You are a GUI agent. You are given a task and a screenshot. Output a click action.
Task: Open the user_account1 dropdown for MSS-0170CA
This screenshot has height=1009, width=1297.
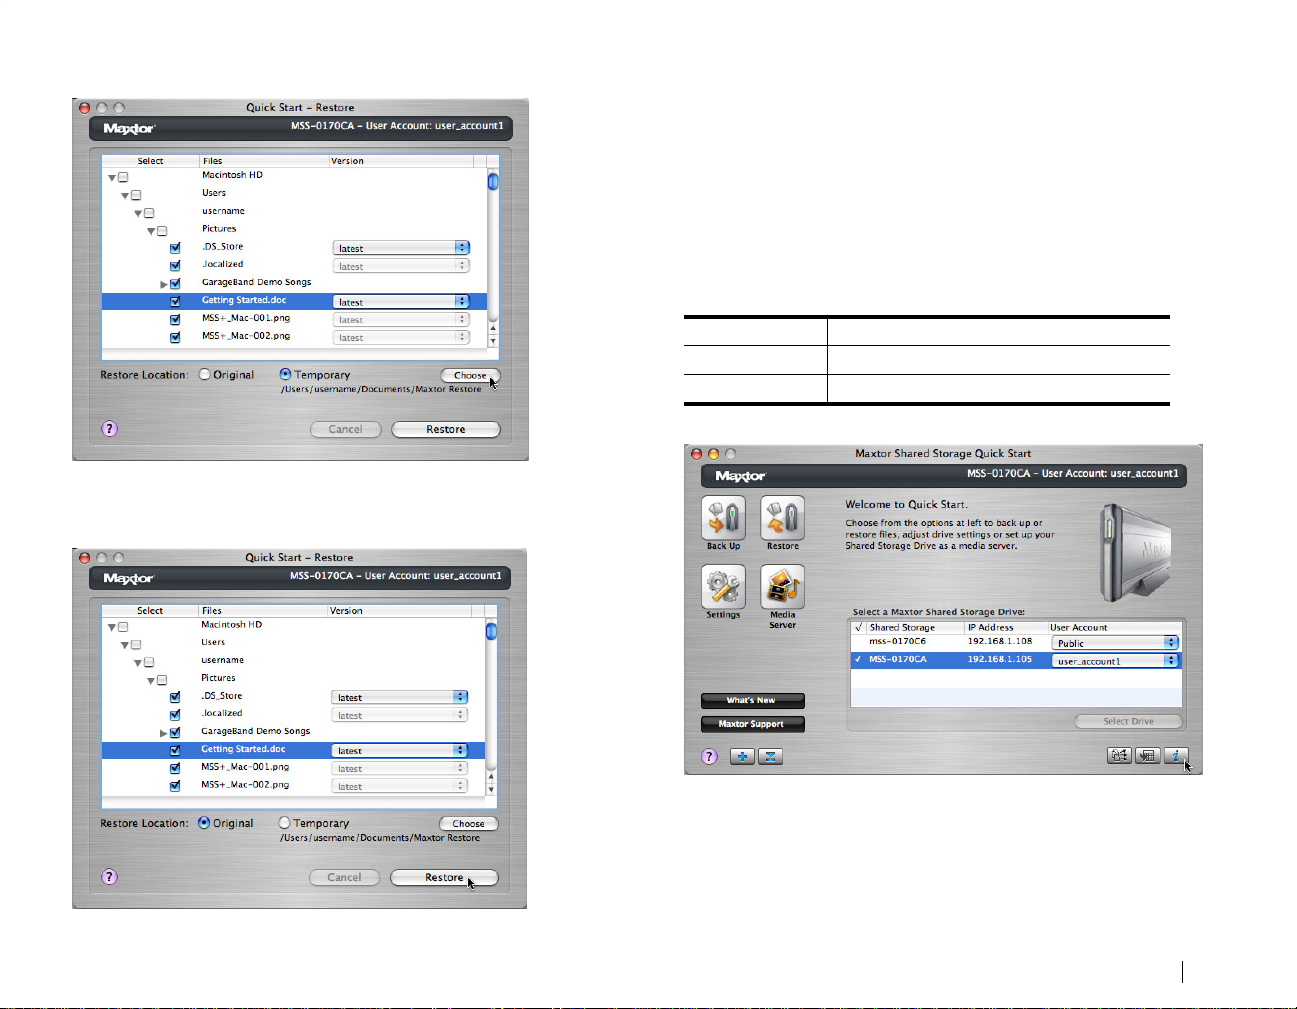[1116, 661]
